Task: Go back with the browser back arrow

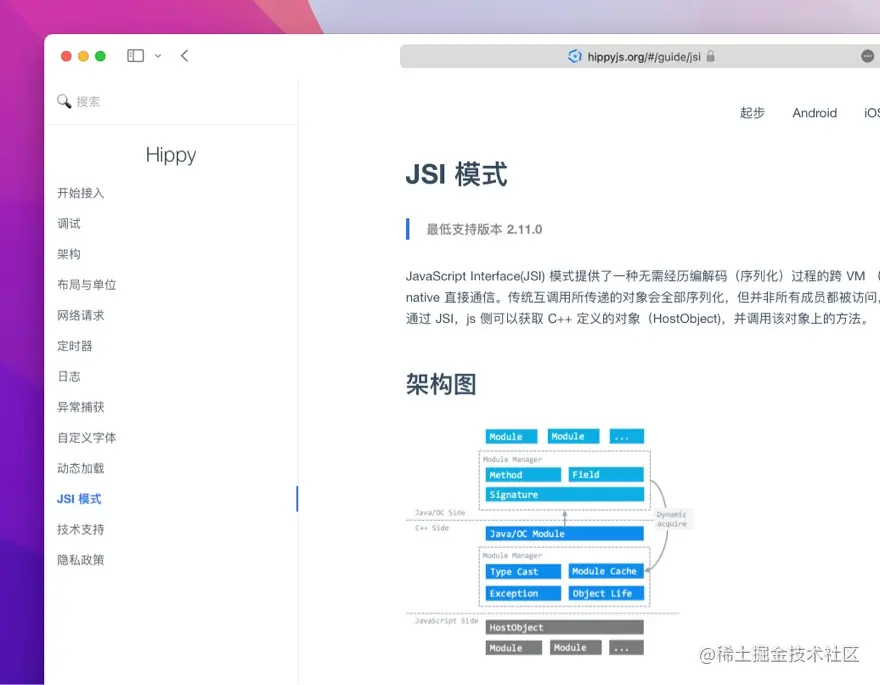Action: [185, 56]
